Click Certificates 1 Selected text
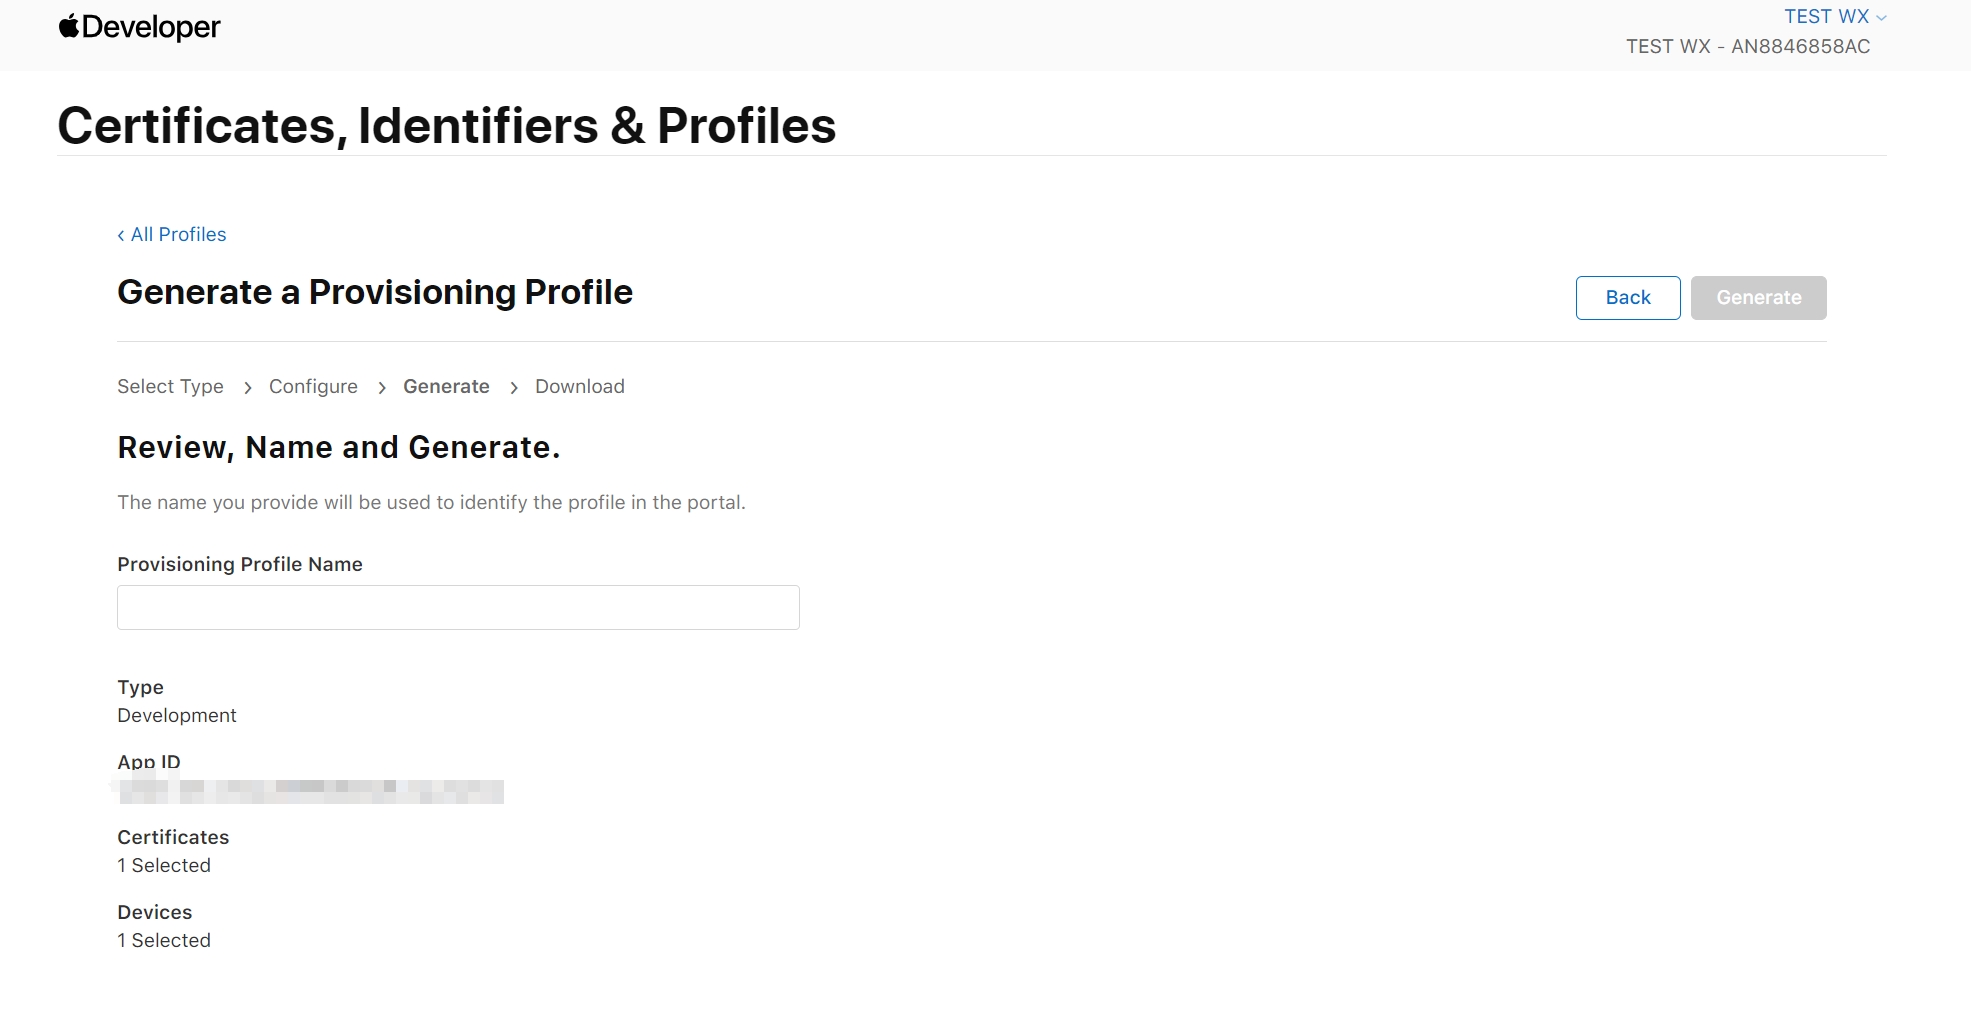Screen dimensions: 1971x1012 point(164,865)
